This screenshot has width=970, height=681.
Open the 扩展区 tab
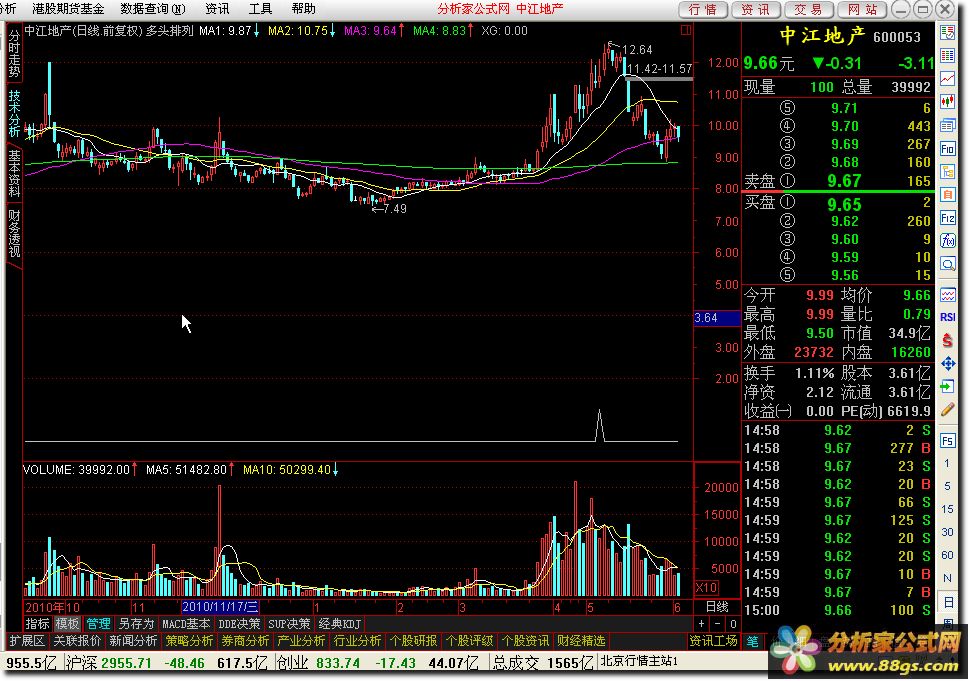click(x=27, y=641)
